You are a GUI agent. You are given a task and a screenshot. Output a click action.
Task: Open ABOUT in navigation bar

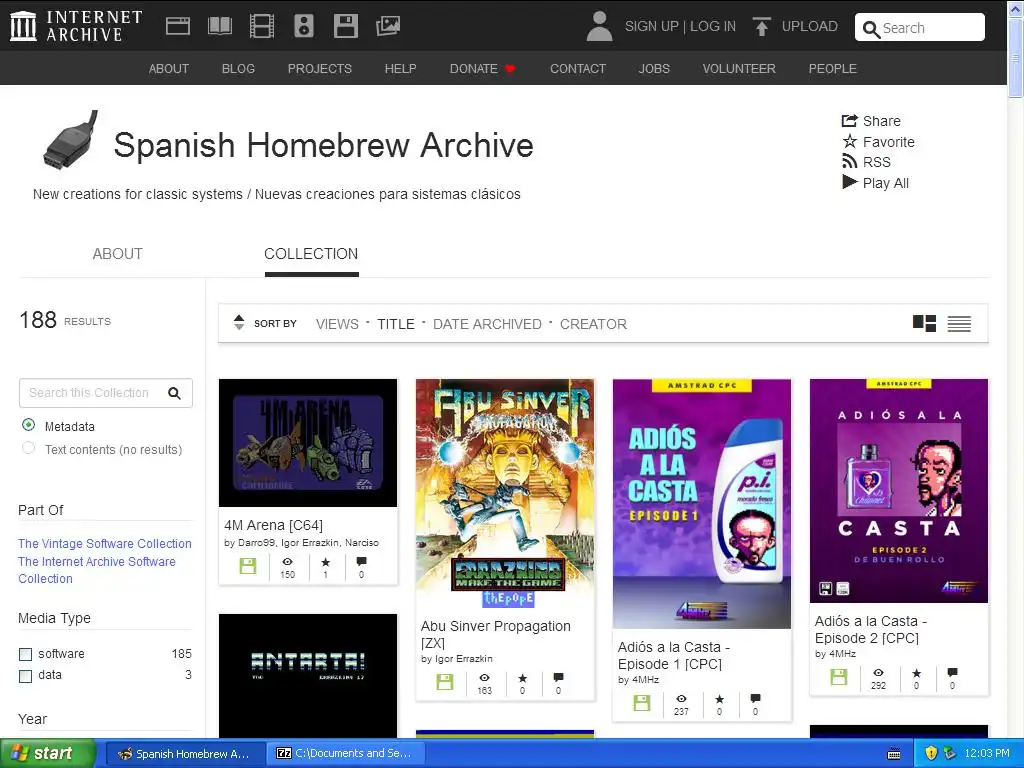[168, 69]
